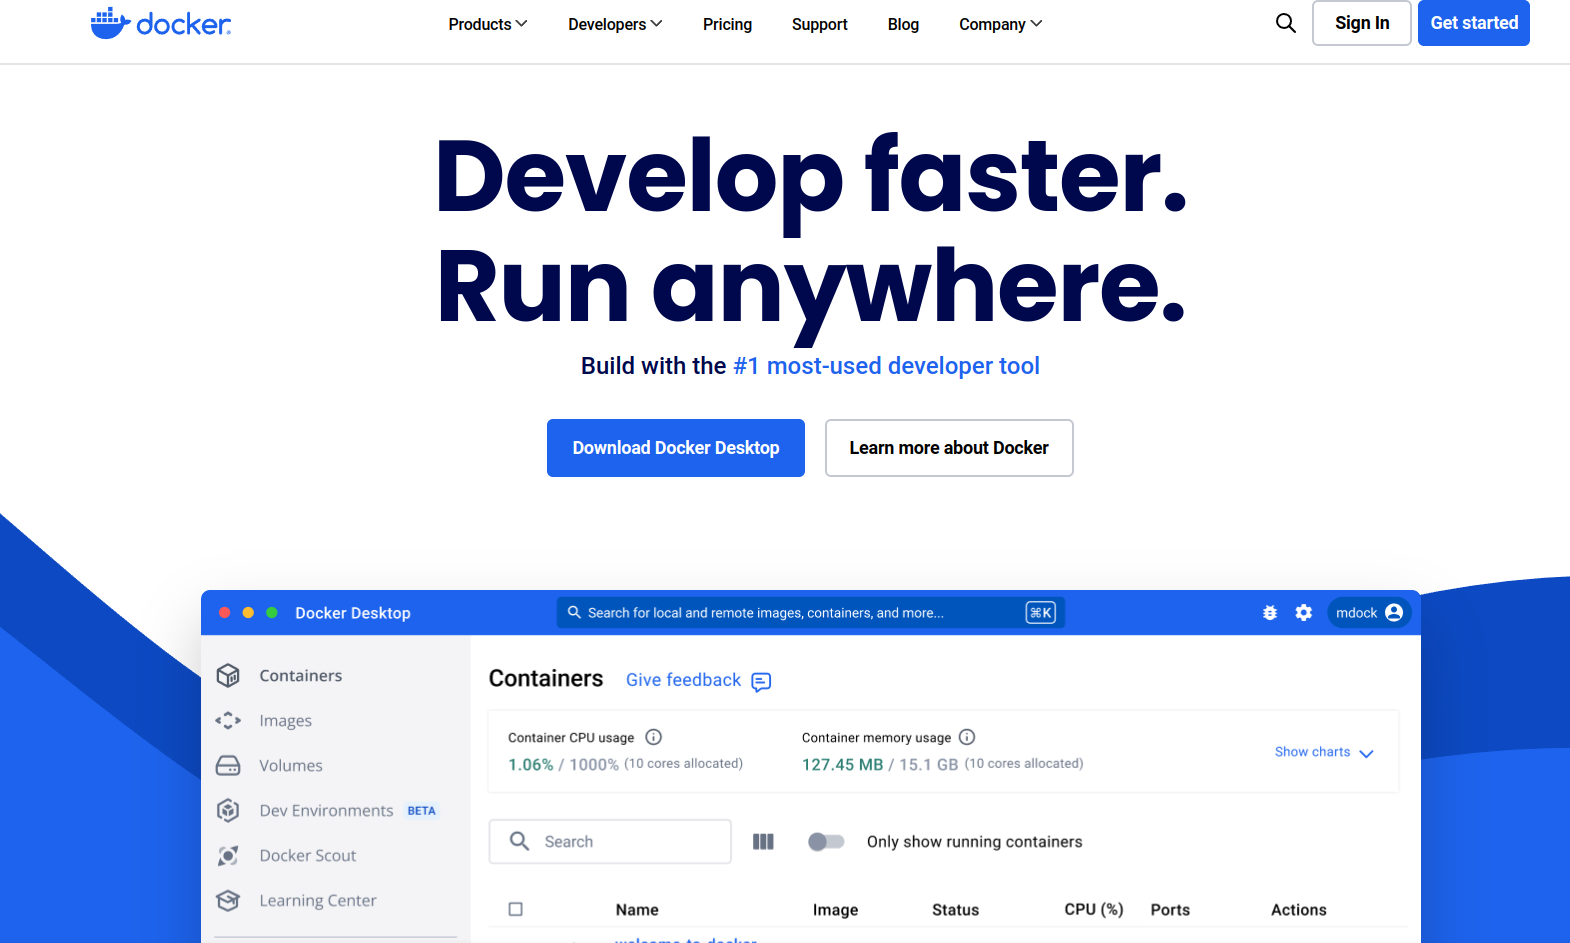Click the red close dot of Docker Desktop
The image size is (1570, 943).
pos(225,613)
